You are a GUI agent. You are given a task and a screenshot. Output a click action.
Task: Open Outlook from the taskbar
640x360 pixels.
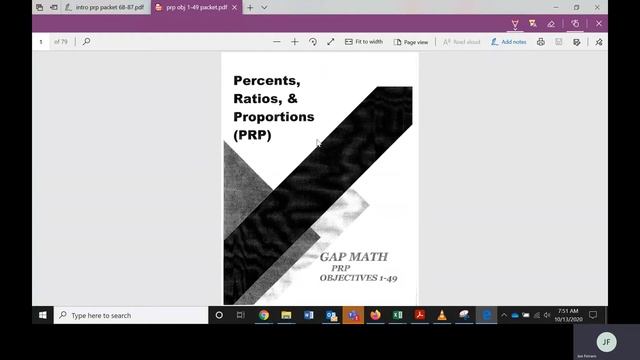click(x=331, y=315)
